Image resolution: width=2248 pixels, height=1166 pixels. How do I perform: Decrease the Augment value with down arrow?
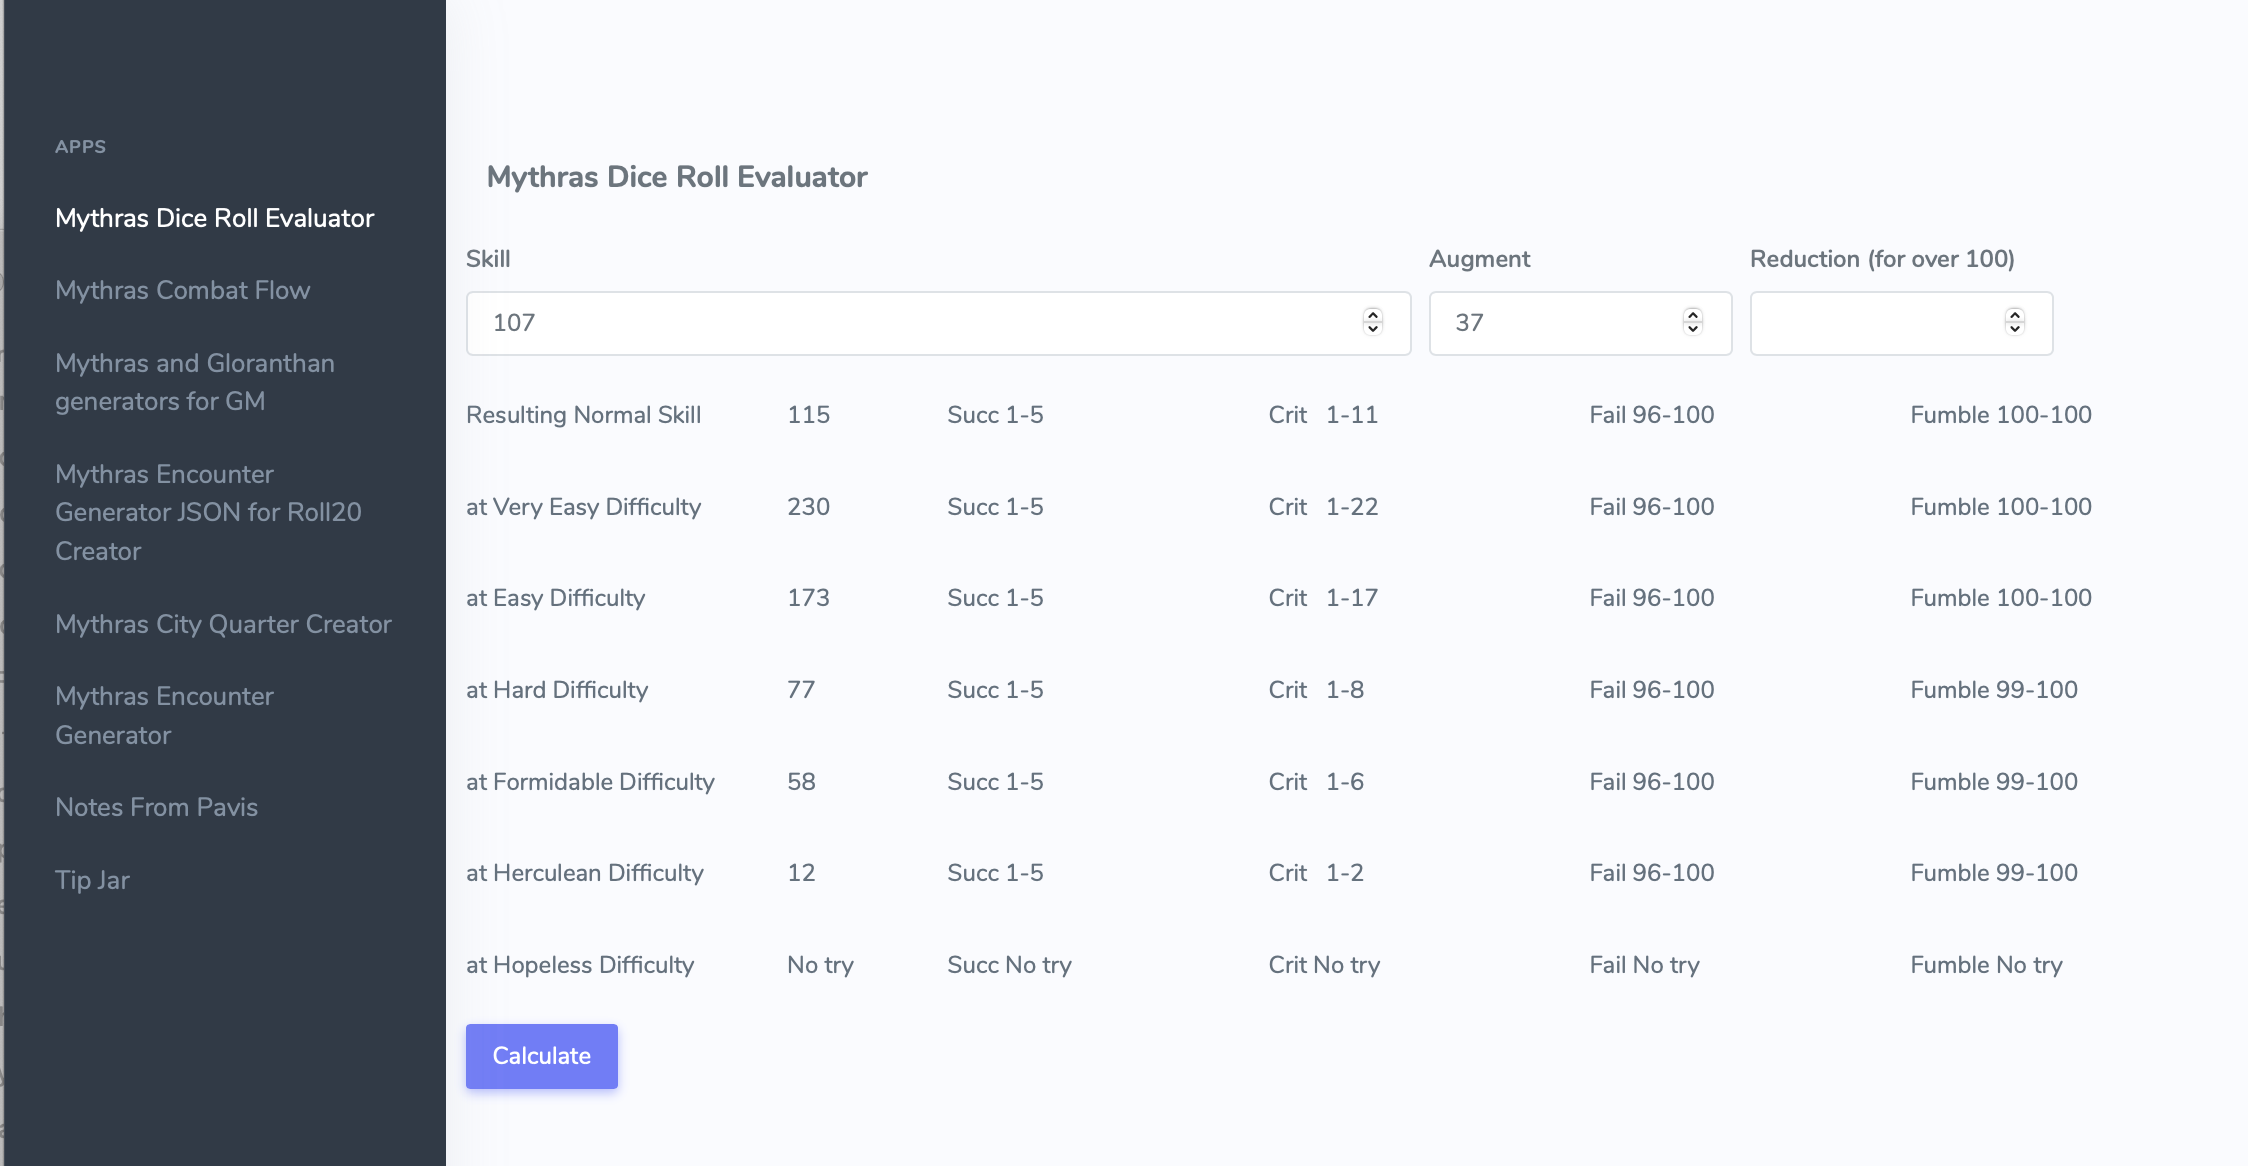[1692, 329]
